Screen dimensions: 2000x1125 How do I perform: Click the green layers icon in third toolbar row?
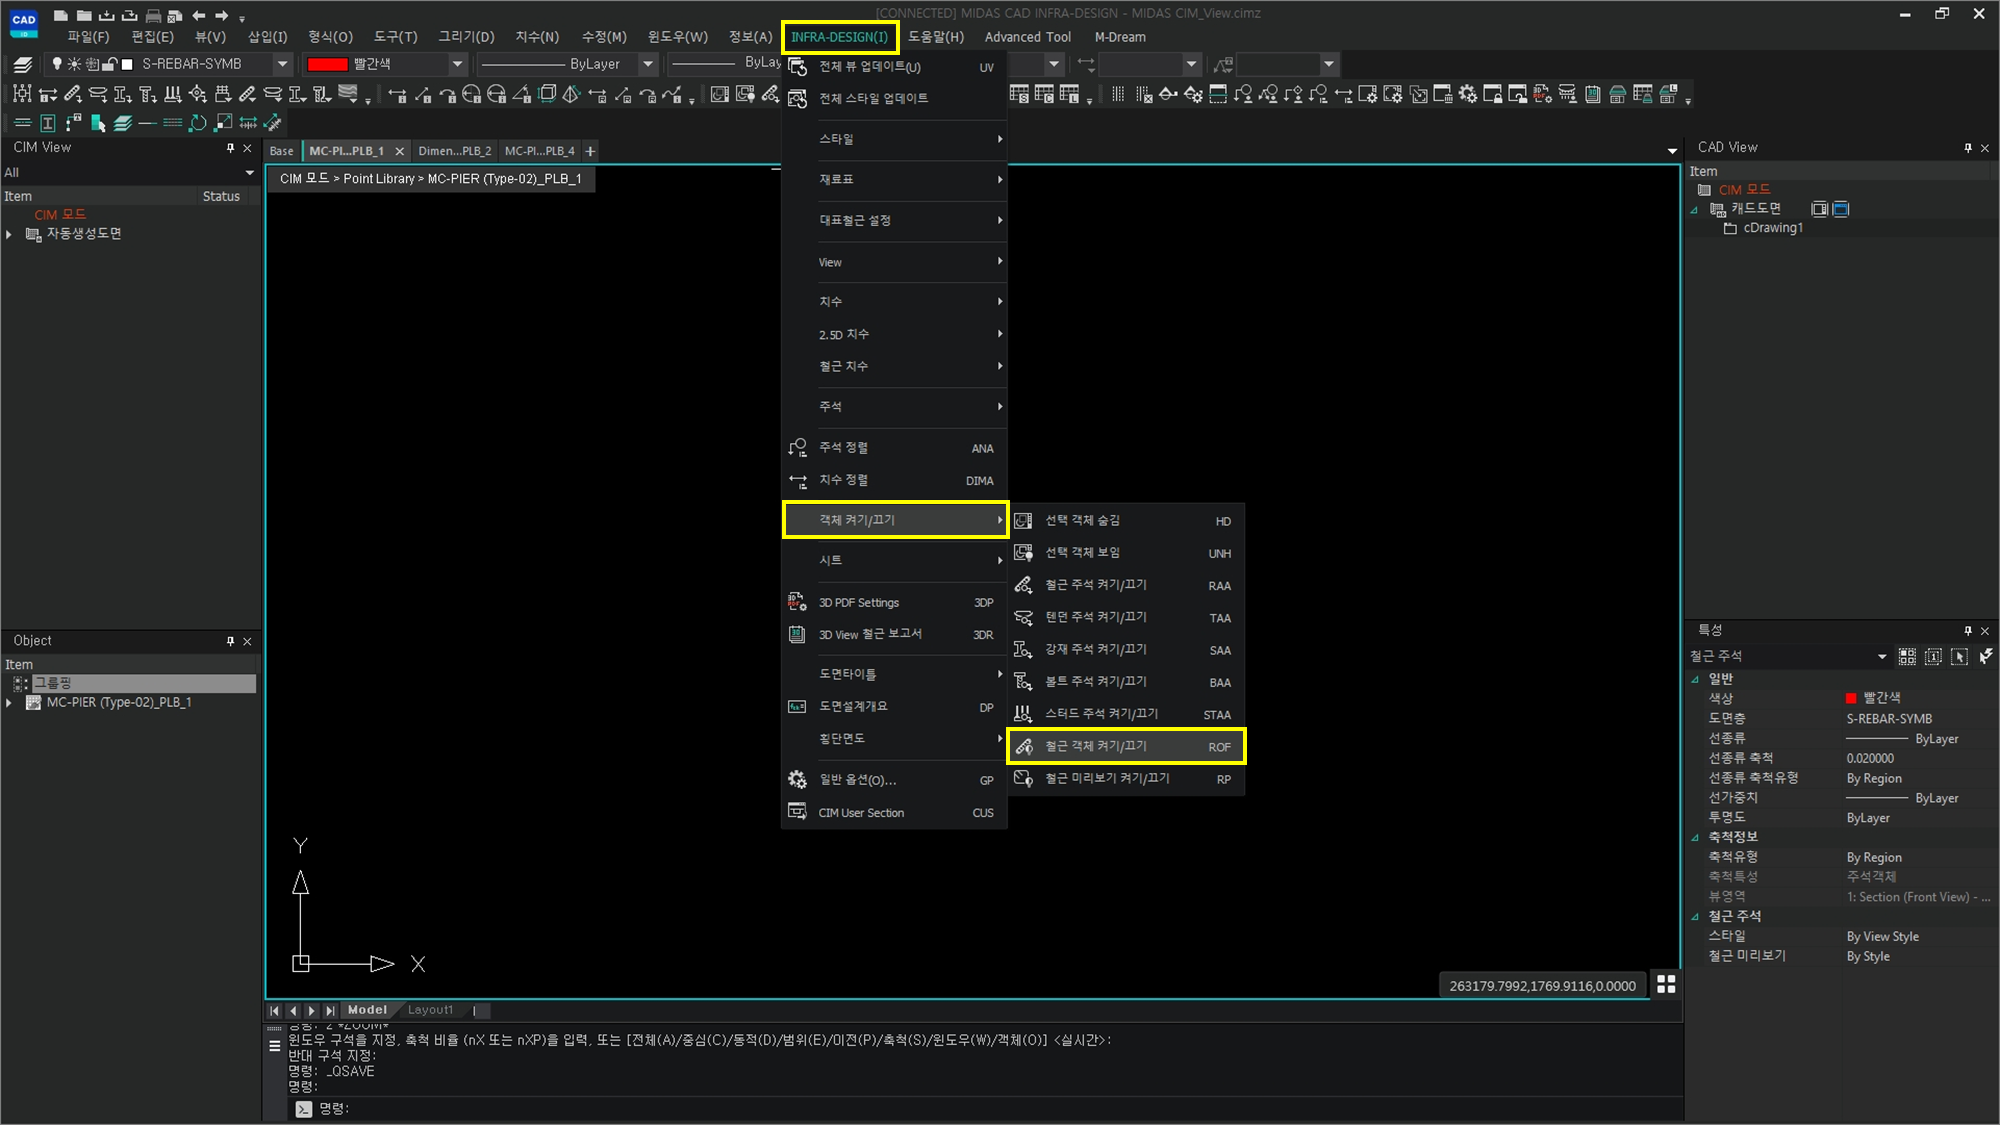click(x=123, y=123)
